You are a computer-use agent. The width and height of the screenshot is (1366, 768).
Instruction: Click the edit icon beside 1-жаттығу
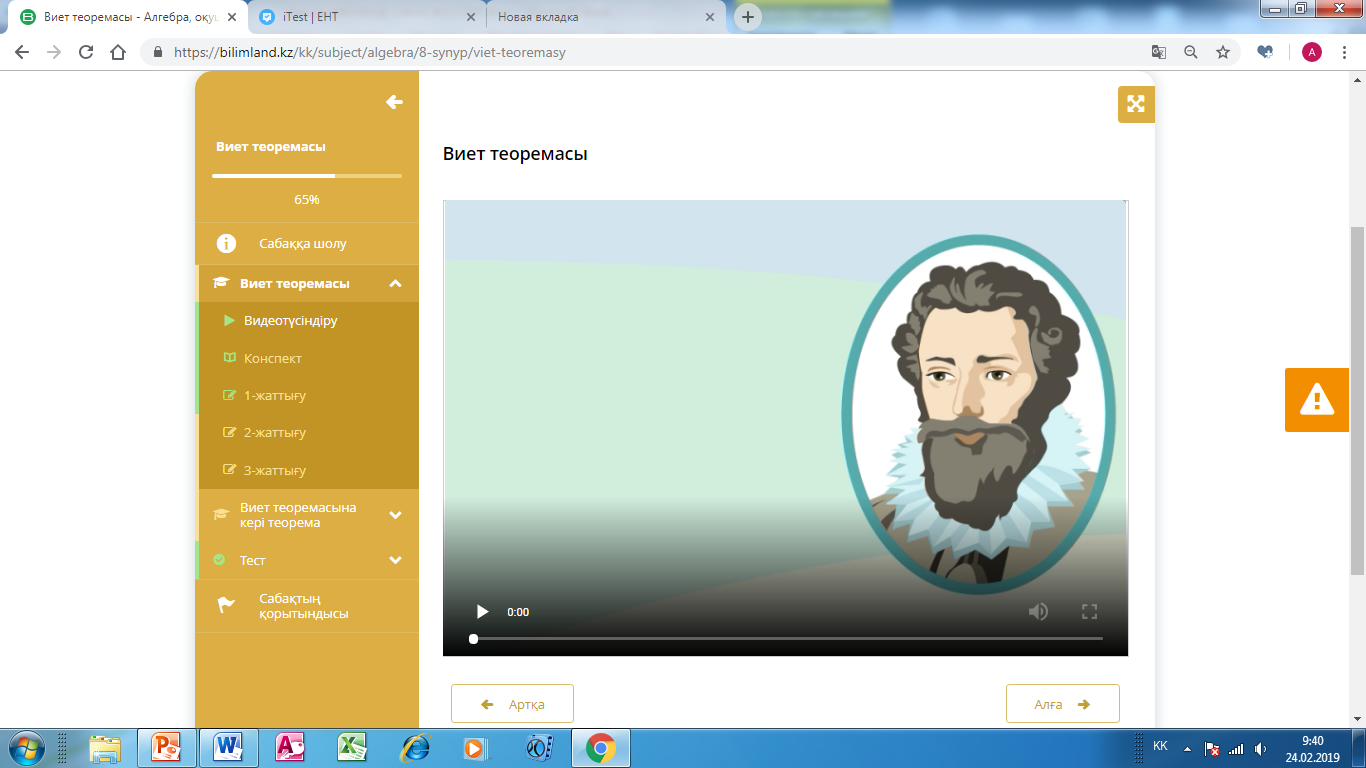[x=230, y=395]
